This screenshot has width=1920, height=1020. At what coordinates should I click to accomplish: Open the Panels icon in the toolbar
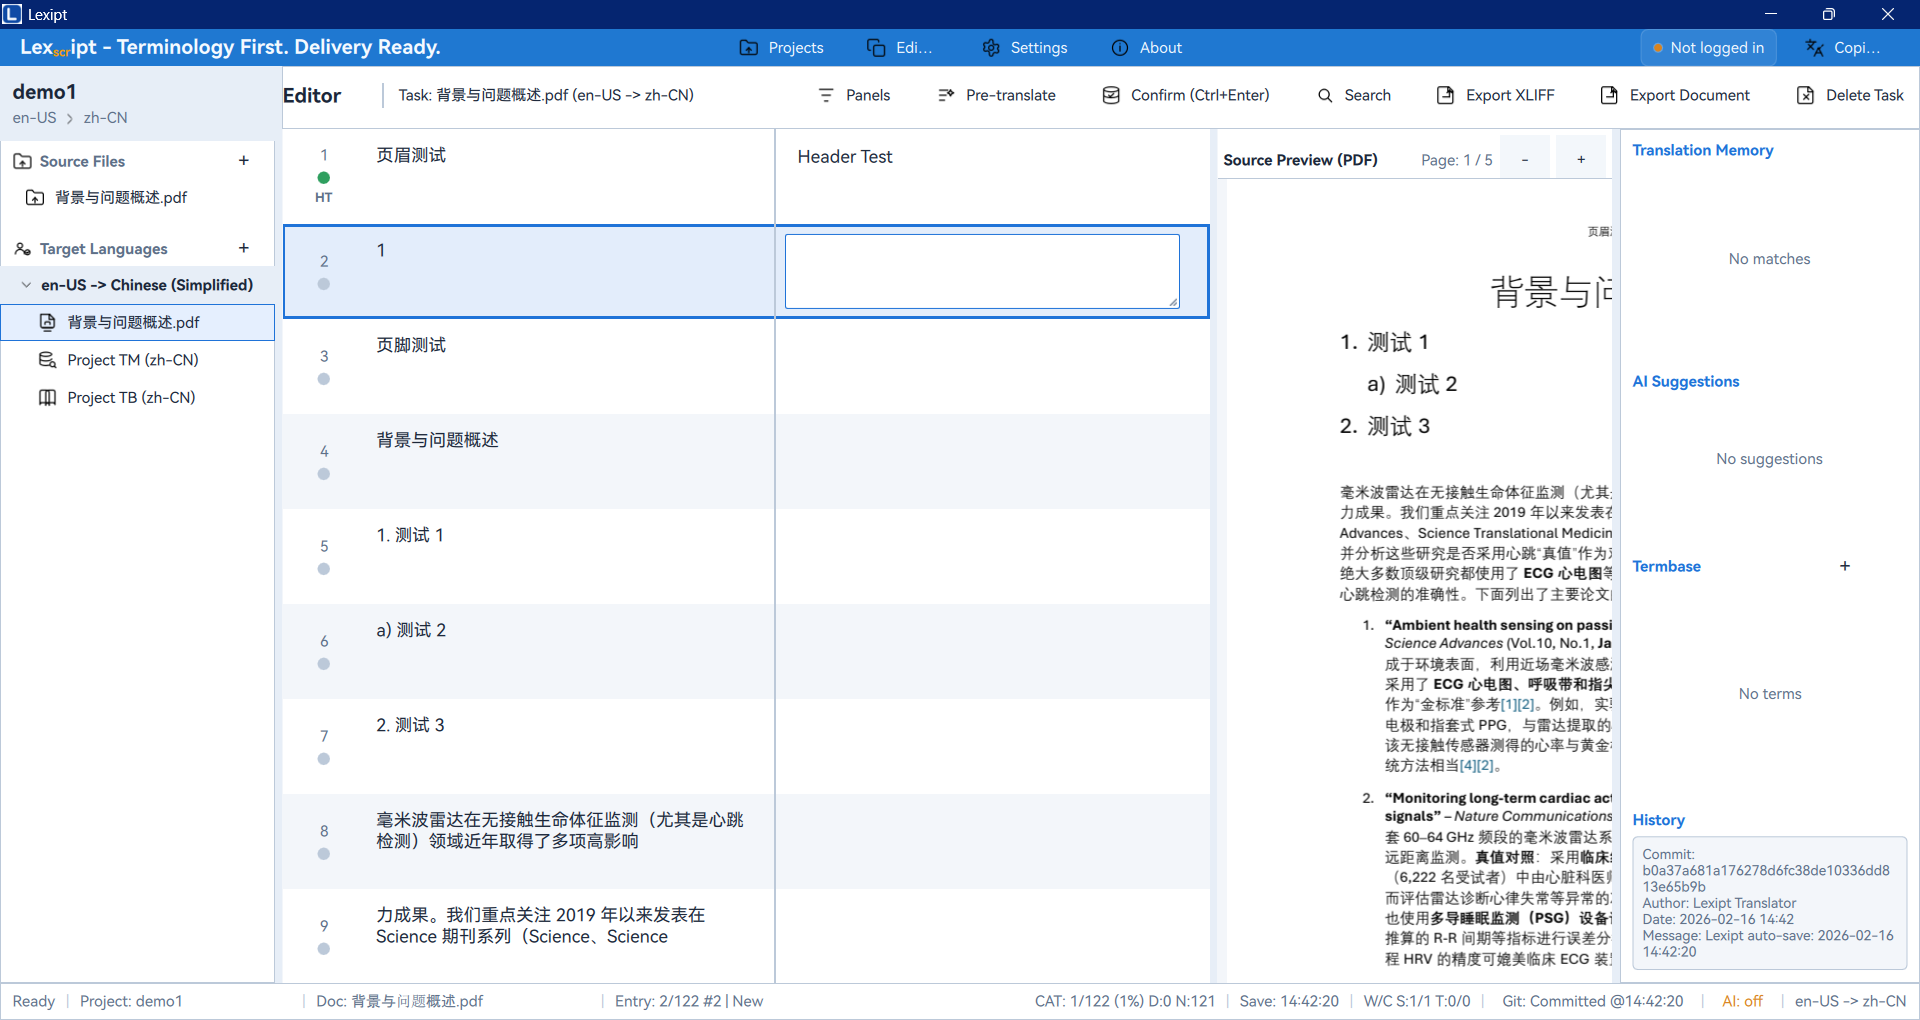coord(826,95)
